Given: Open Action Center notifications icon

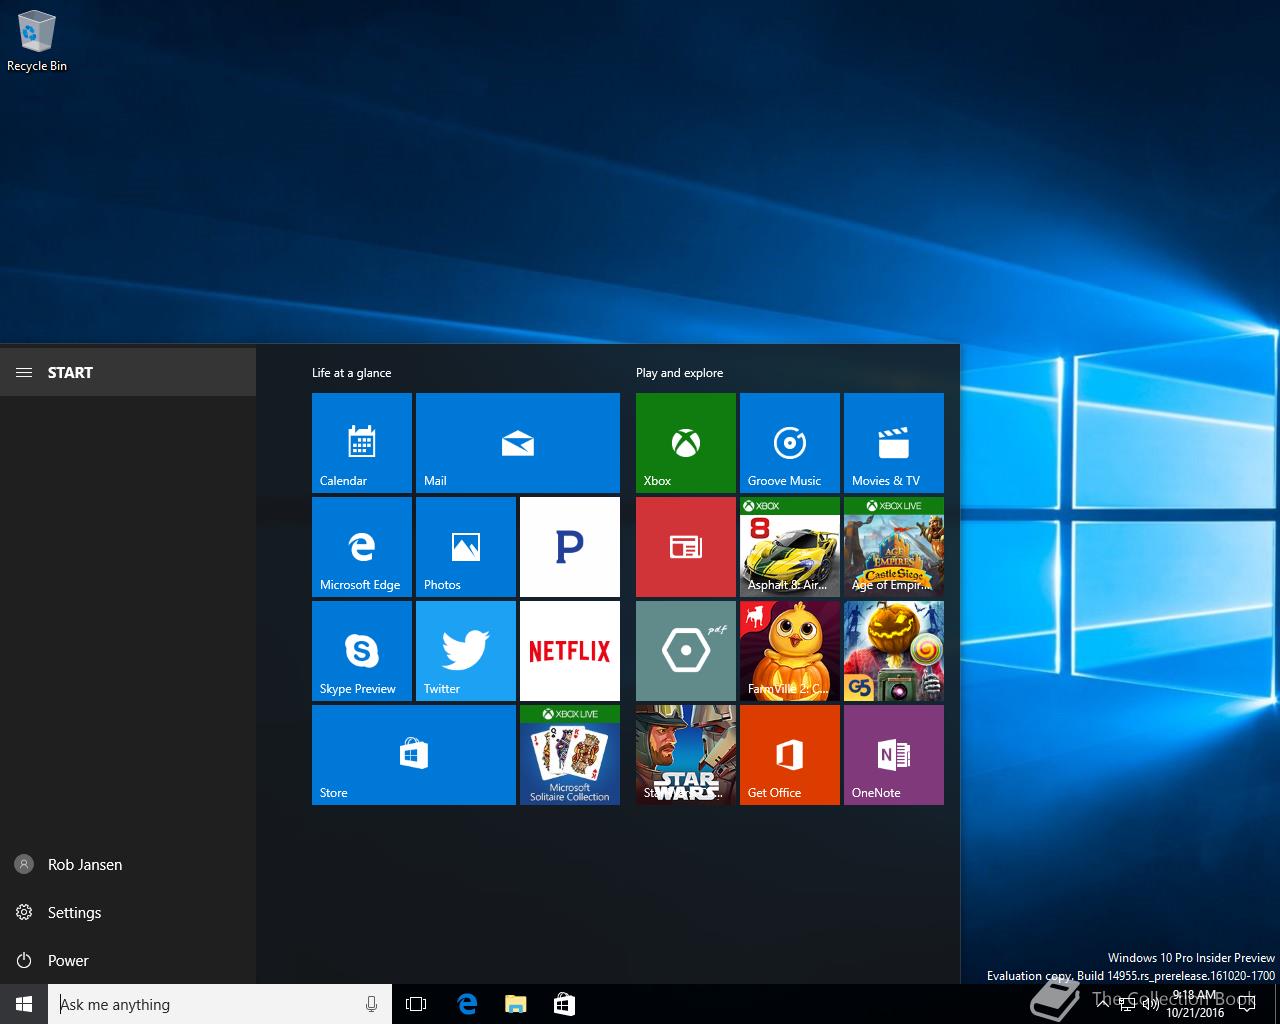Looking at the screenshot, I should [x=1247, y=1004].
